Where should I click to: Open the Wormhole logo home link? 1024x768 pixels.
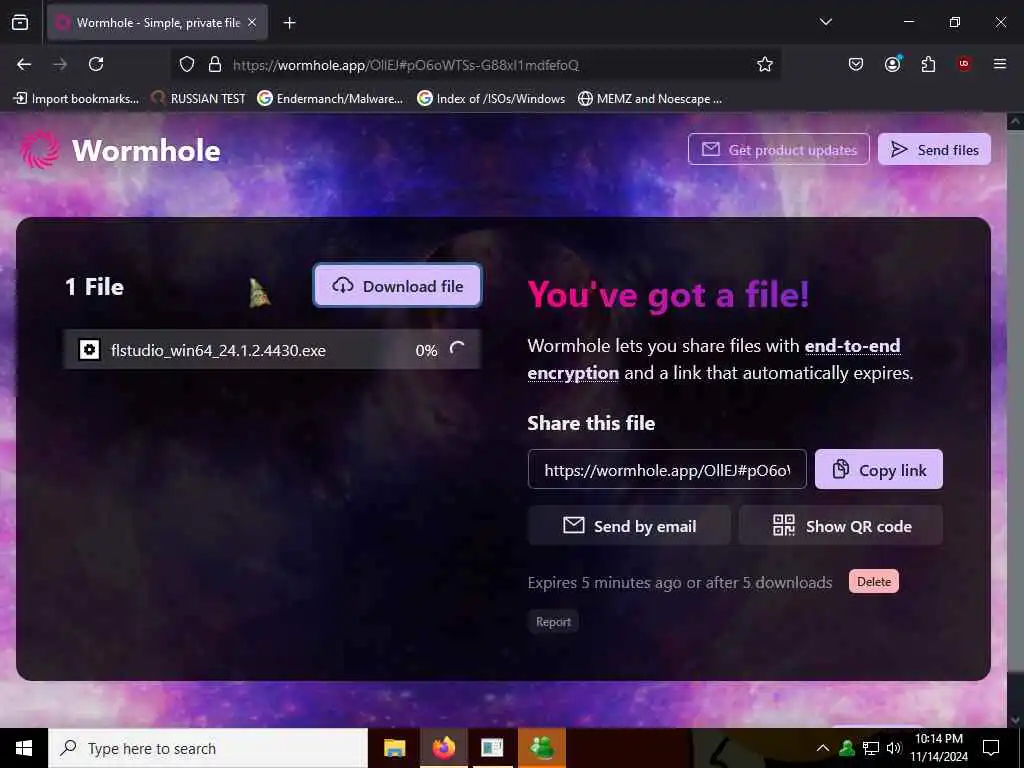[120, 150]
